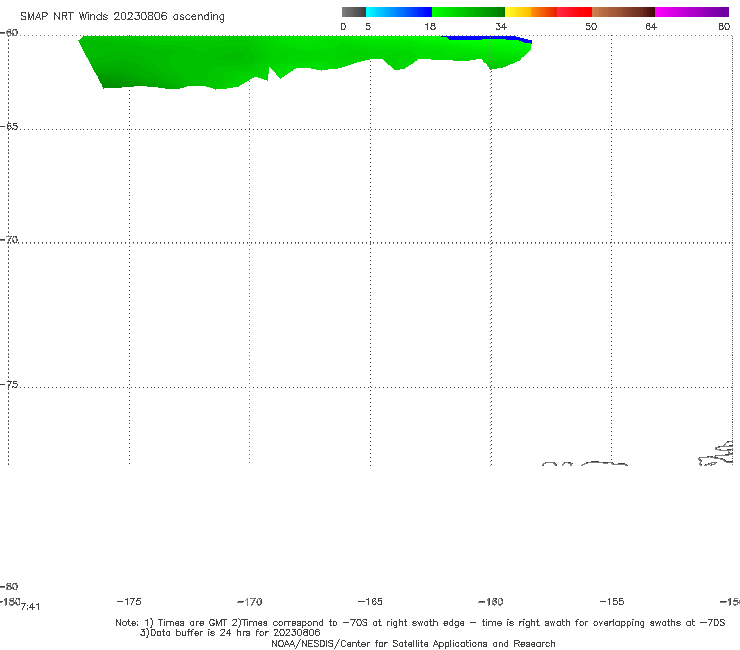Click the cyan-to-blue 5–18 color bar segment
Image resolution: width=740 pixels, height=650 pixels.
click(x=399, y=12)
